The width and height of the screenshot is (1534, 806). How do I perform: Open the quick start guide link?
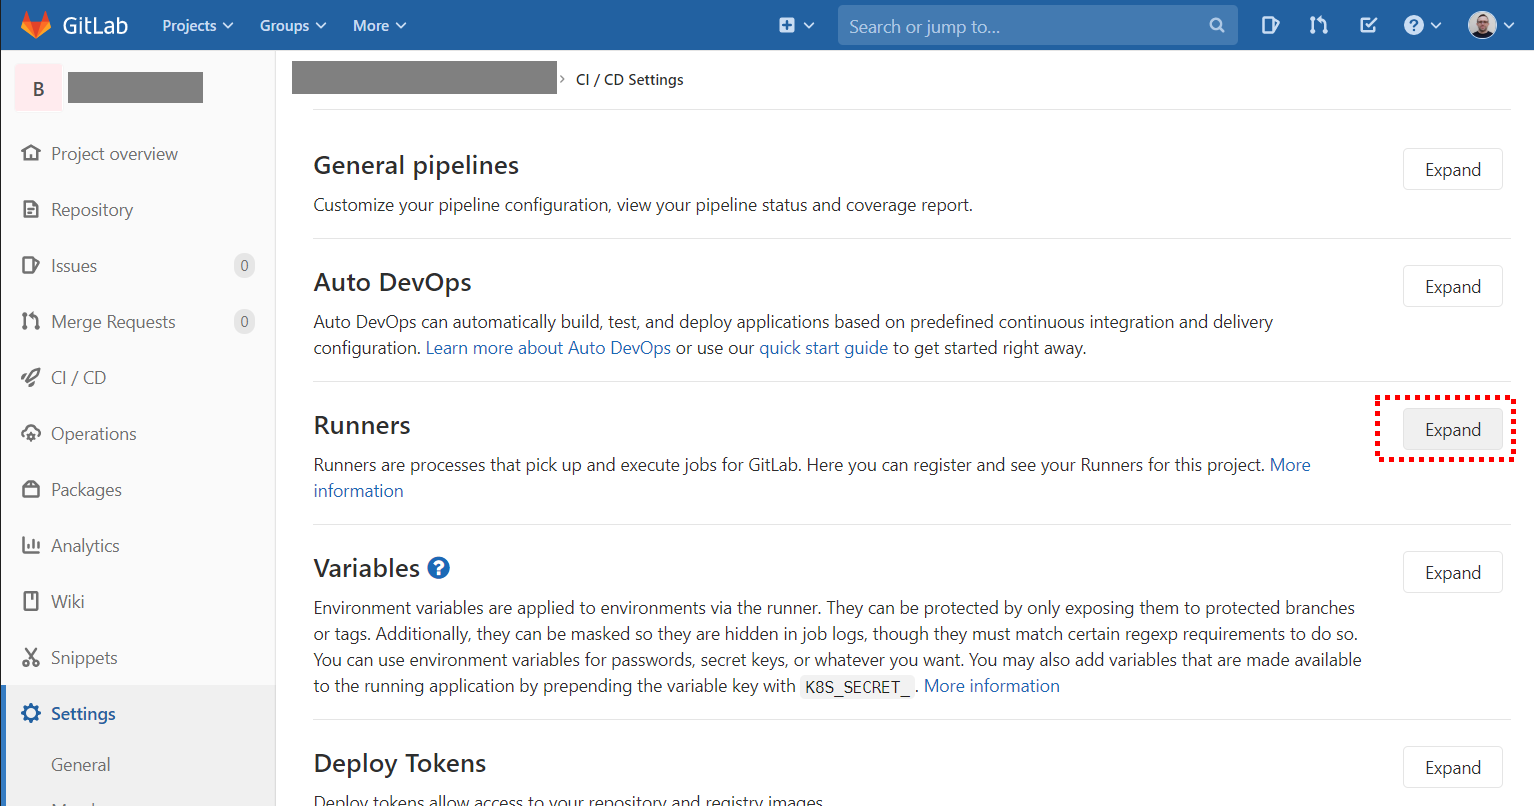pos(823,348)
